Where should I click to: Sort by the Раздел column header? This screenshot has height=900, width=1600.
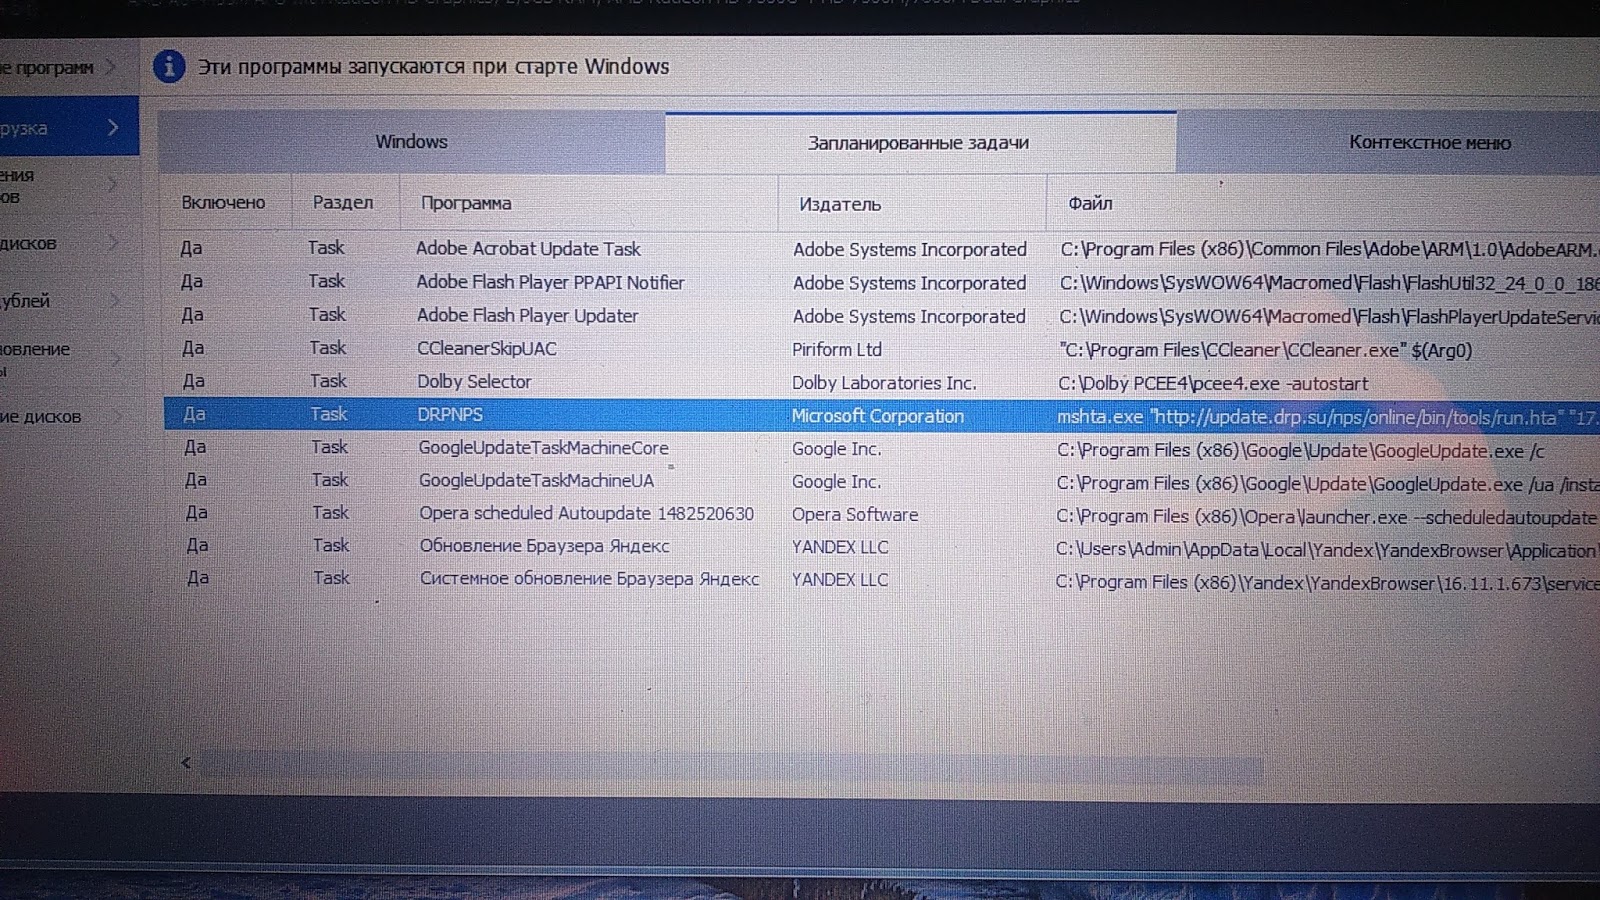click(x=342, y=202)
